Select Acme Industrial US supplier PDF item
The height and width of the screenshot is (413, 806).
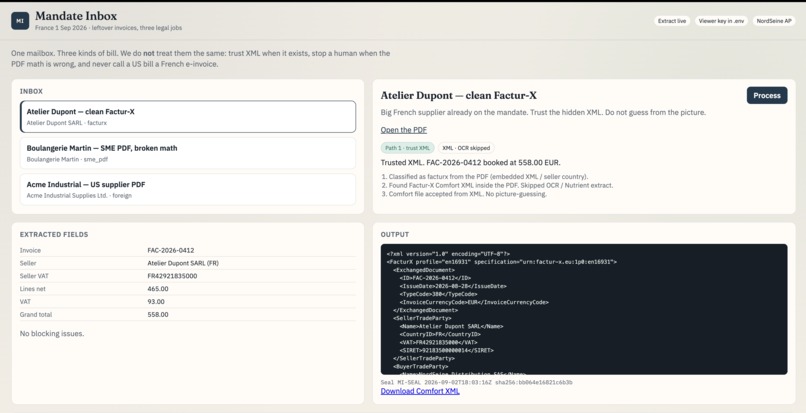point(188,189)
